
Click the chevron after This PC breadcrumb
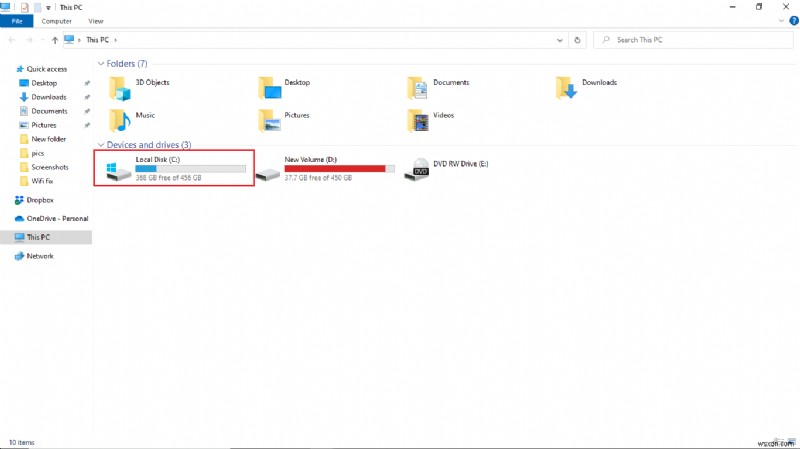pyautogui.click(x=115, y=40)
